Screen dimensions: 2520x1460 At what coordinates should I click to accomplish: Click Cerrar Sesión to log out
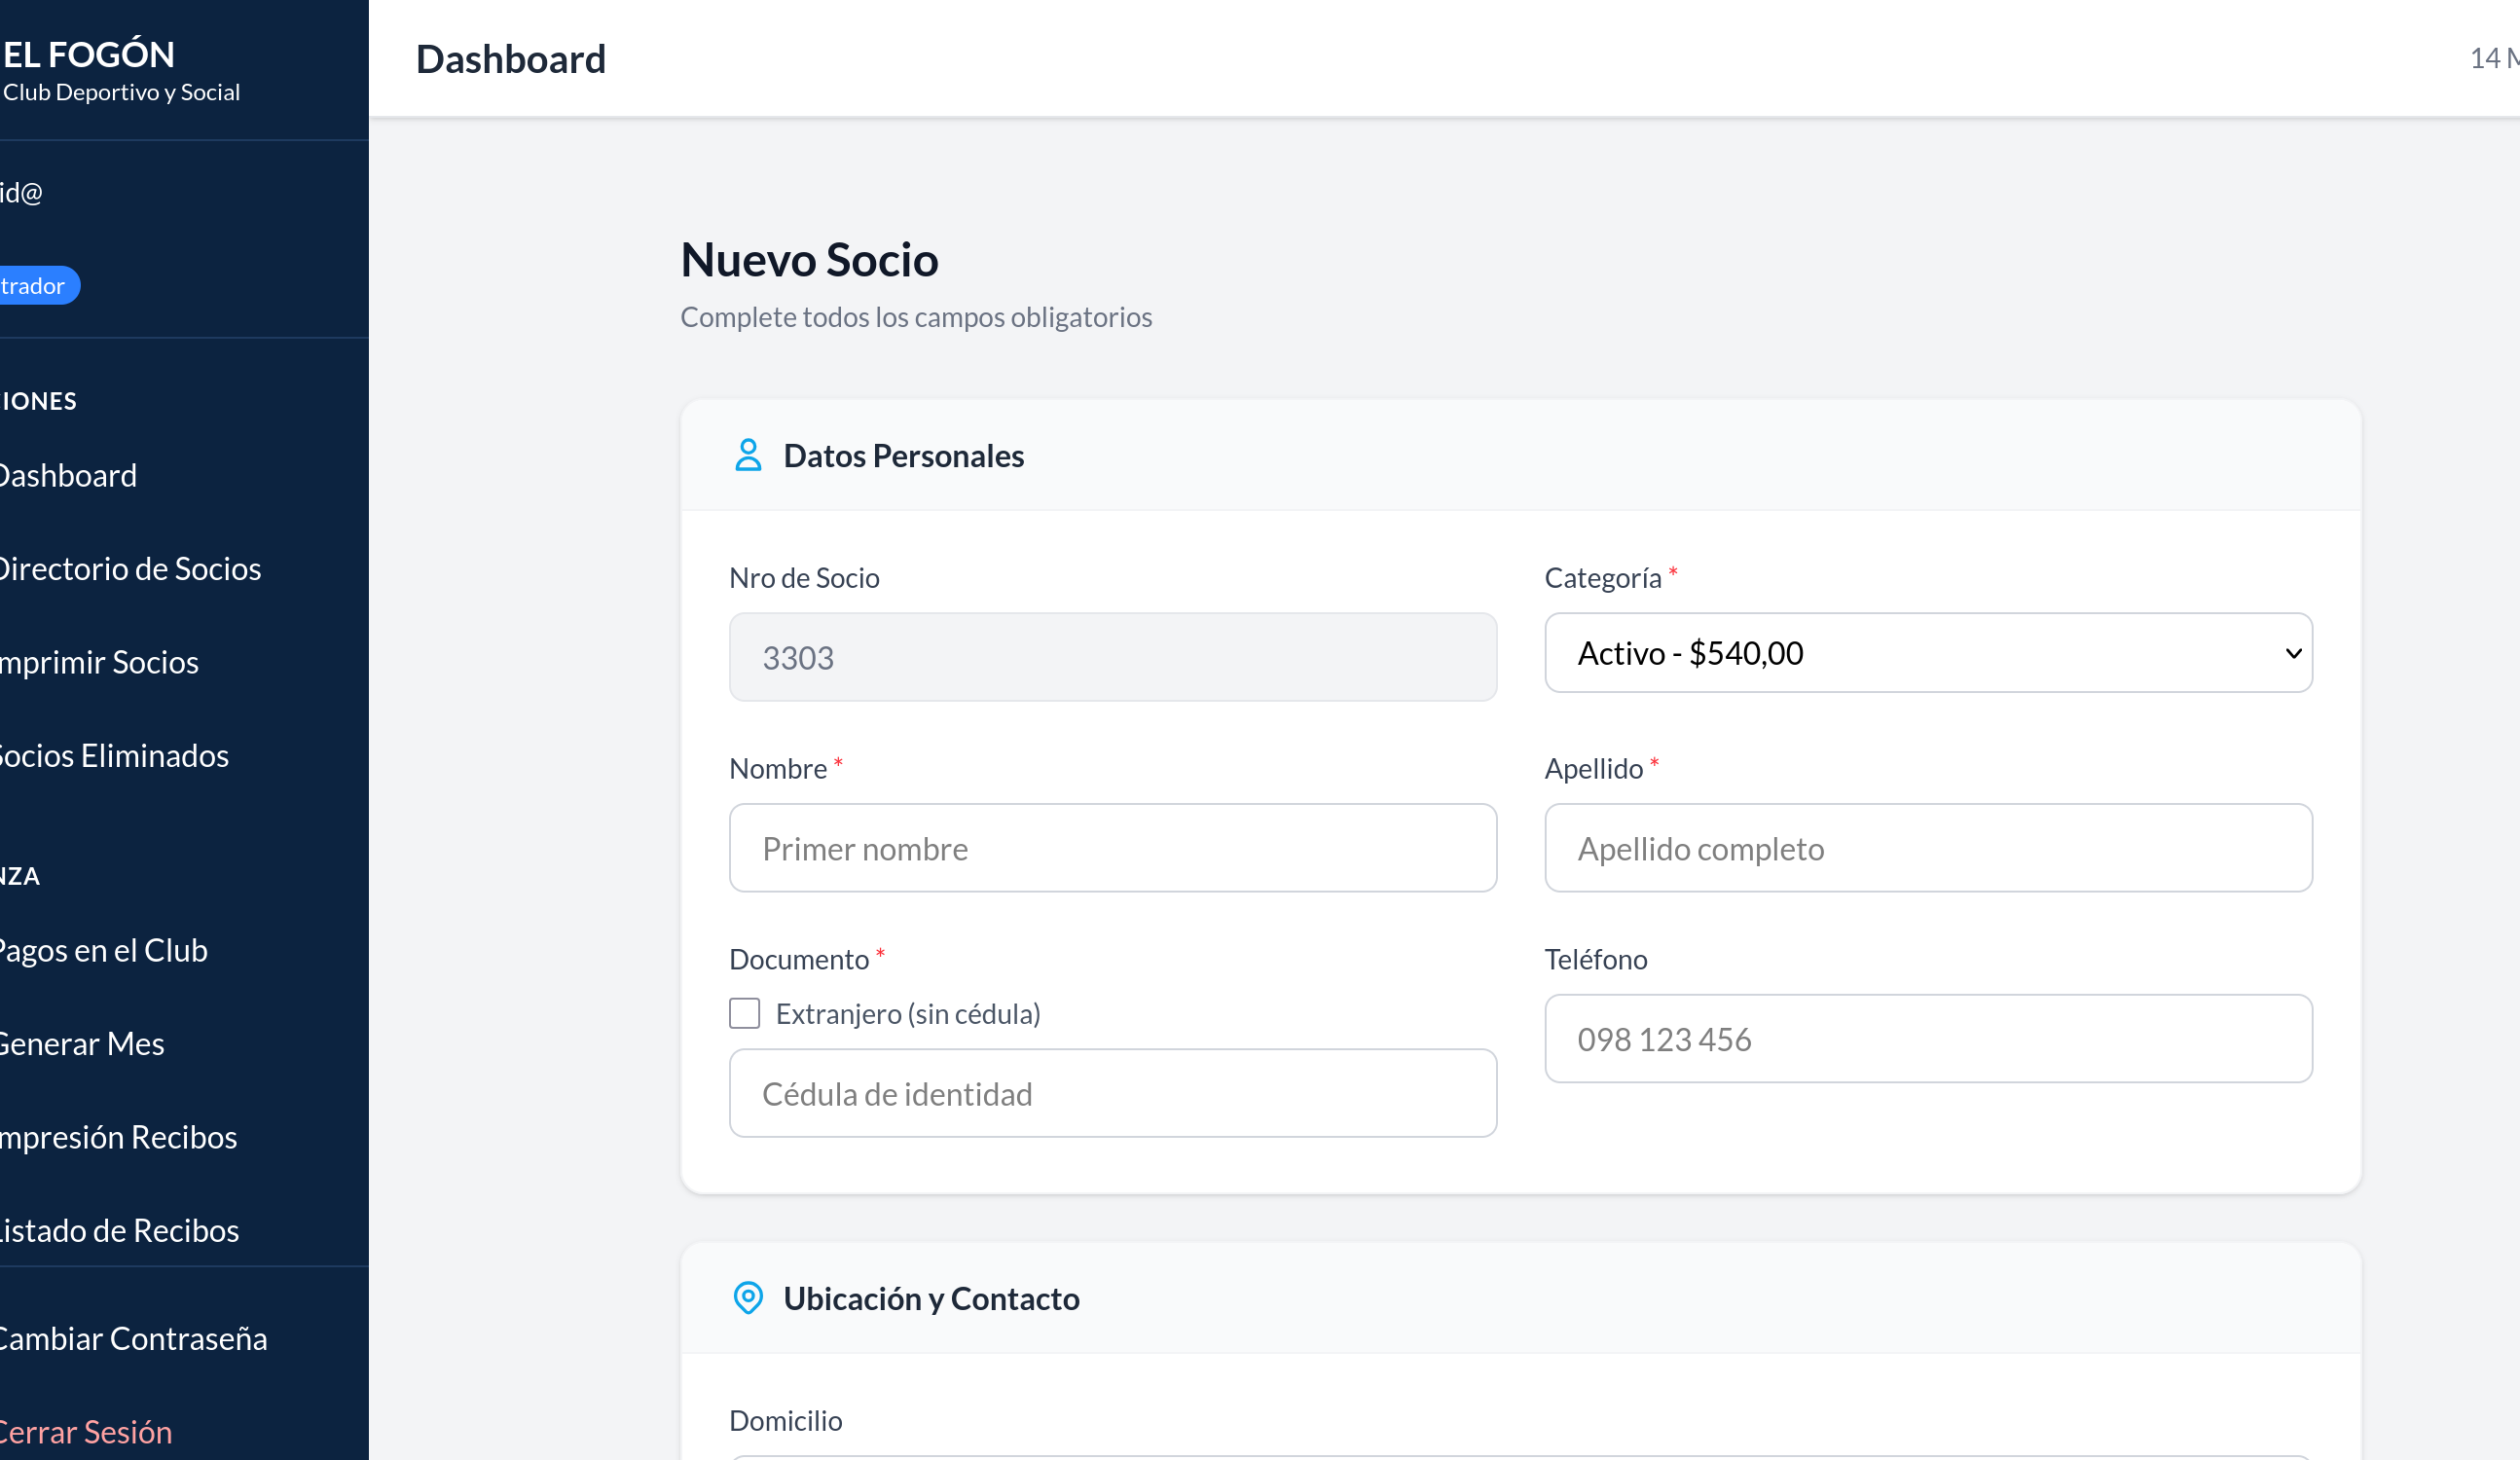tap(86, 1432)
